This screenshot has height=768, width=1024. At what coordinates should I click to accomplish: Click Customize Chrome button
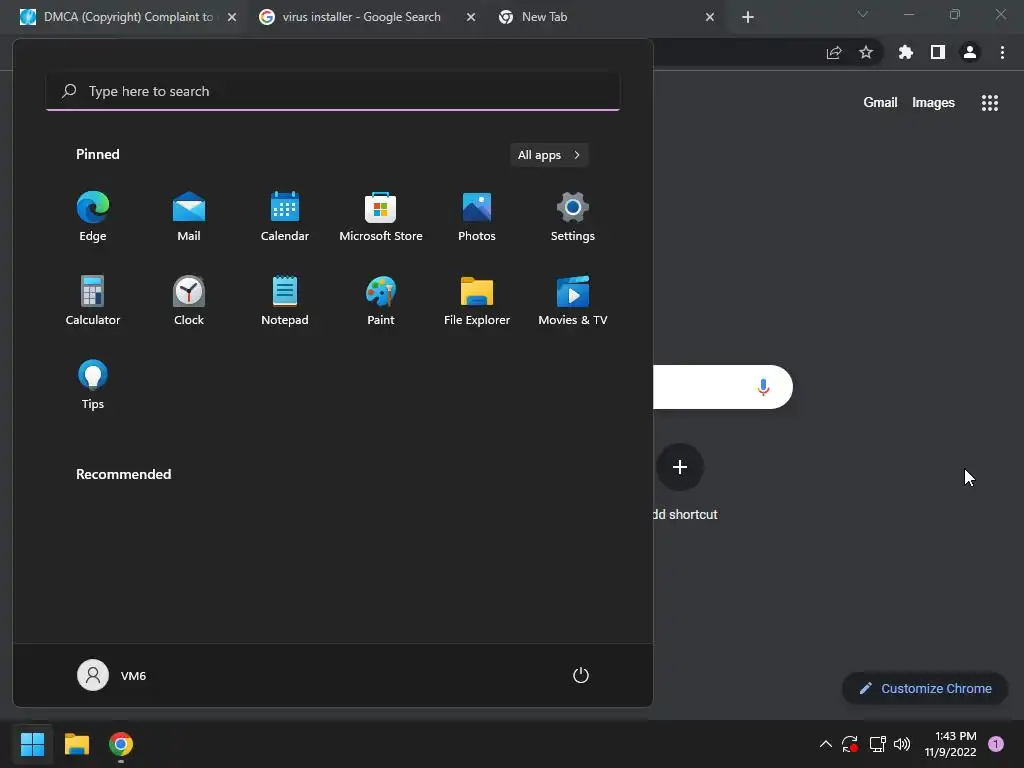coord(925,688)
